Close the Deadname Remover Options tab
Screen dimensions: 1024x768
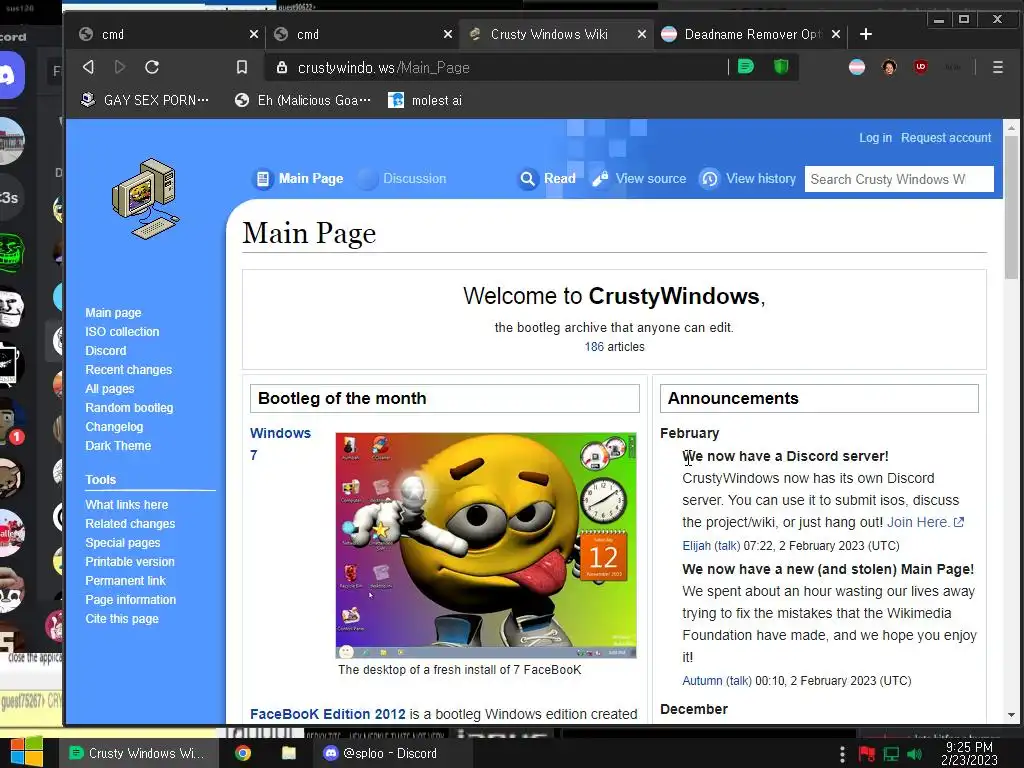coord(835,34)
